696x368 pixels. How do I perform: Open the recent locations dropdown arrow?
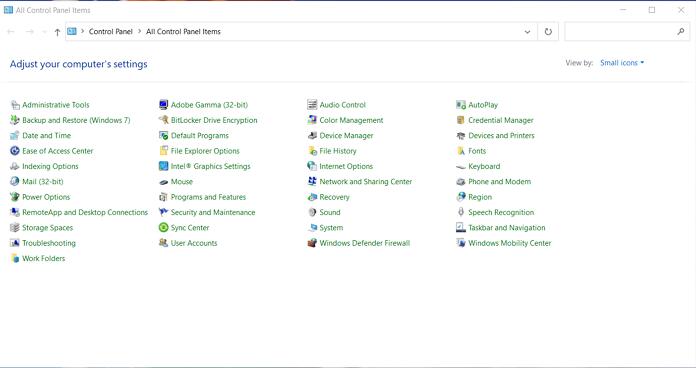(x=44, y=32)
